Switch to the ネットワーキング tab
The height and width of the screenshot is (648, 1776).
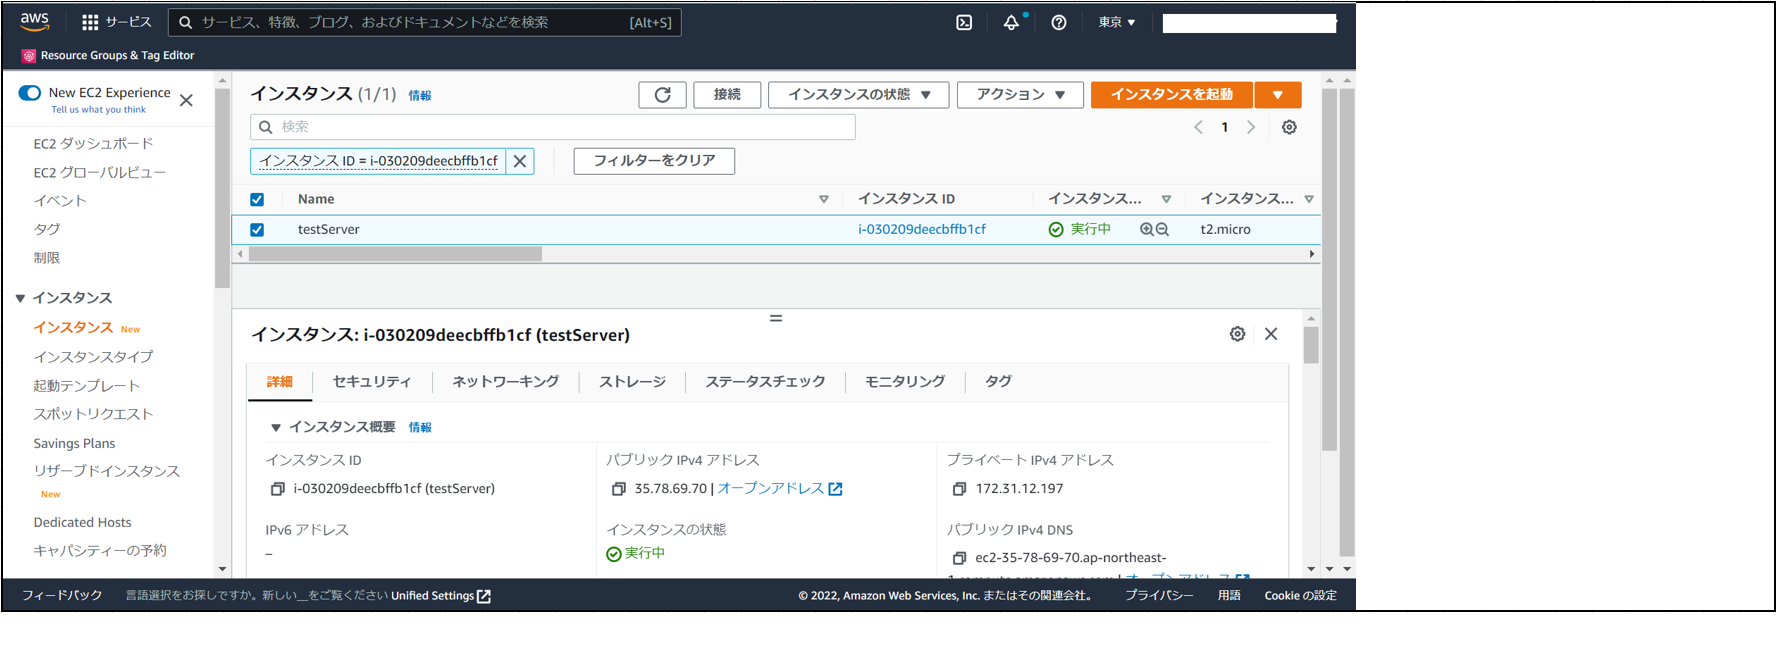(506, 382)
